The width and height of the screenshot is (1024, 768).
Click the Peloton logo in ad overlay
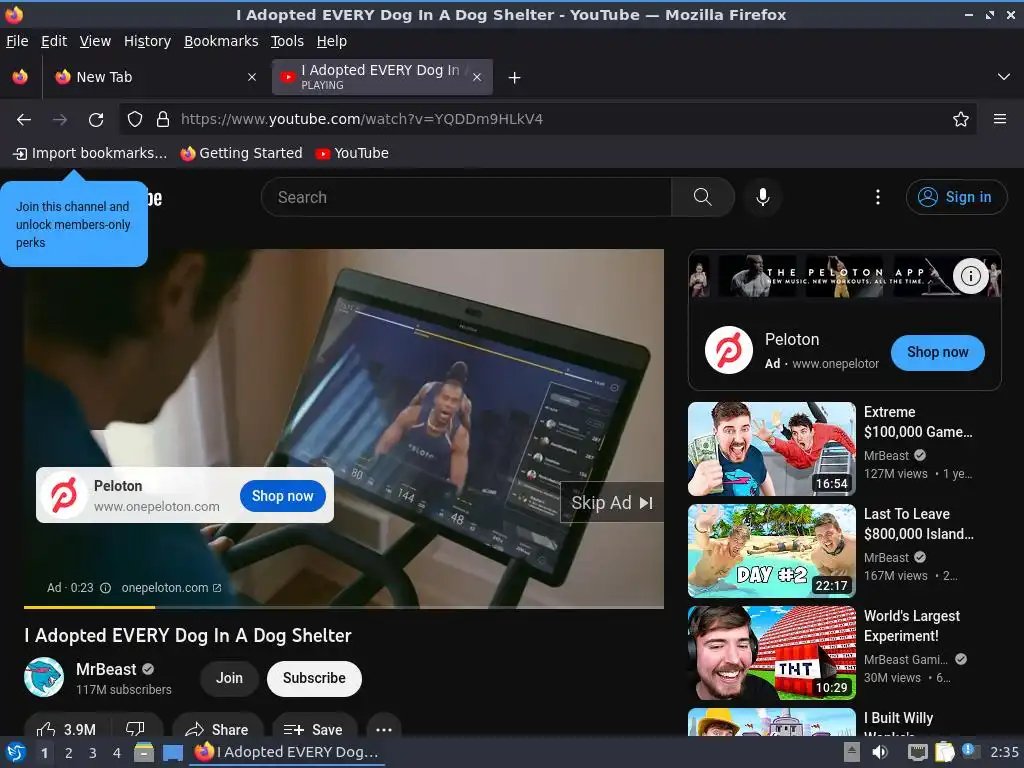(63, 495)
